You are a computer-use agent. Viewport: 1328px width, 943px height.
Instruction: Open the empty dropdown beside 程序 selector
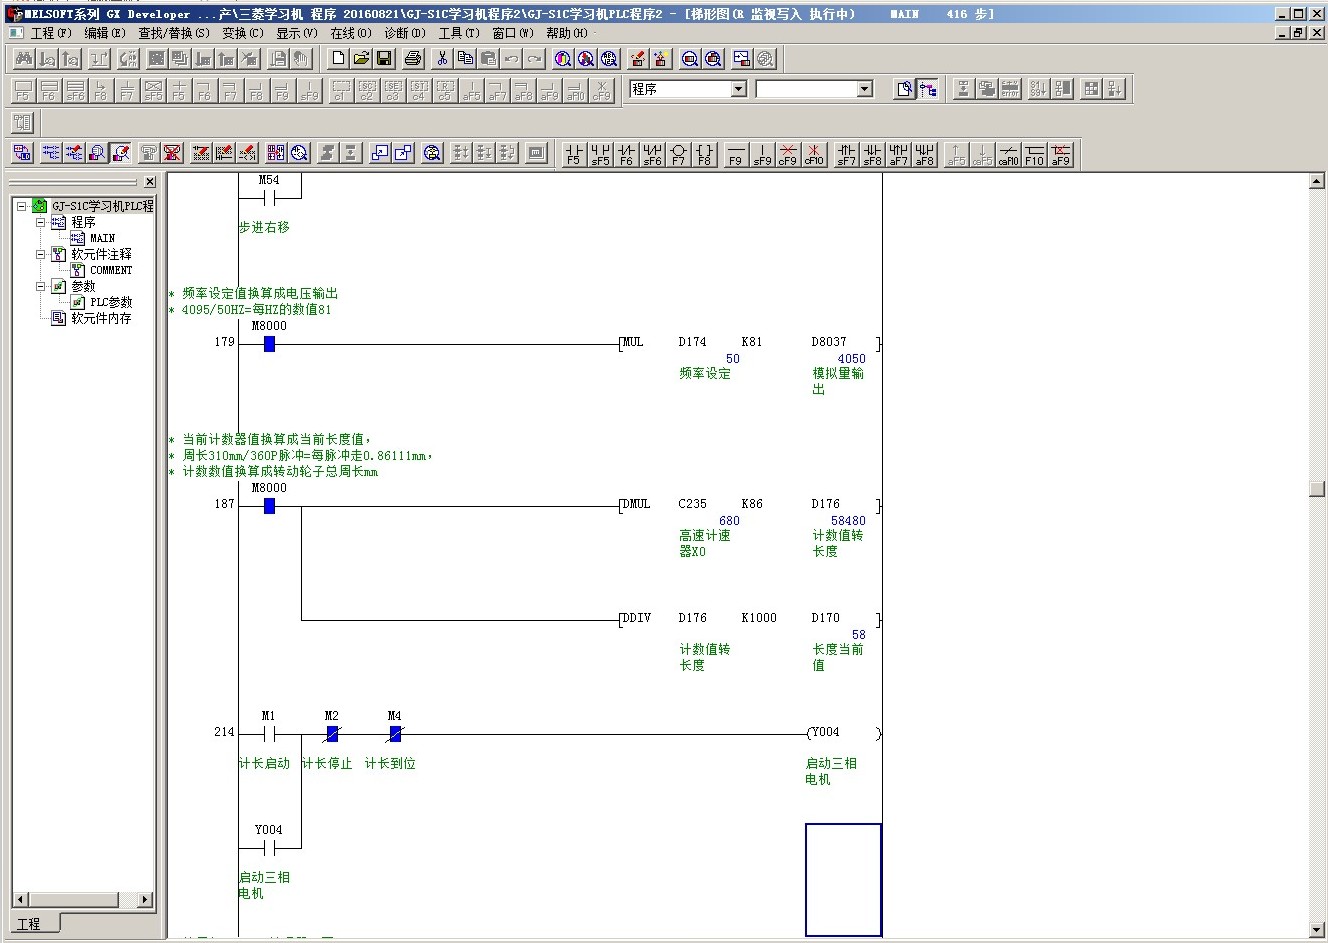tap(865, 89)
